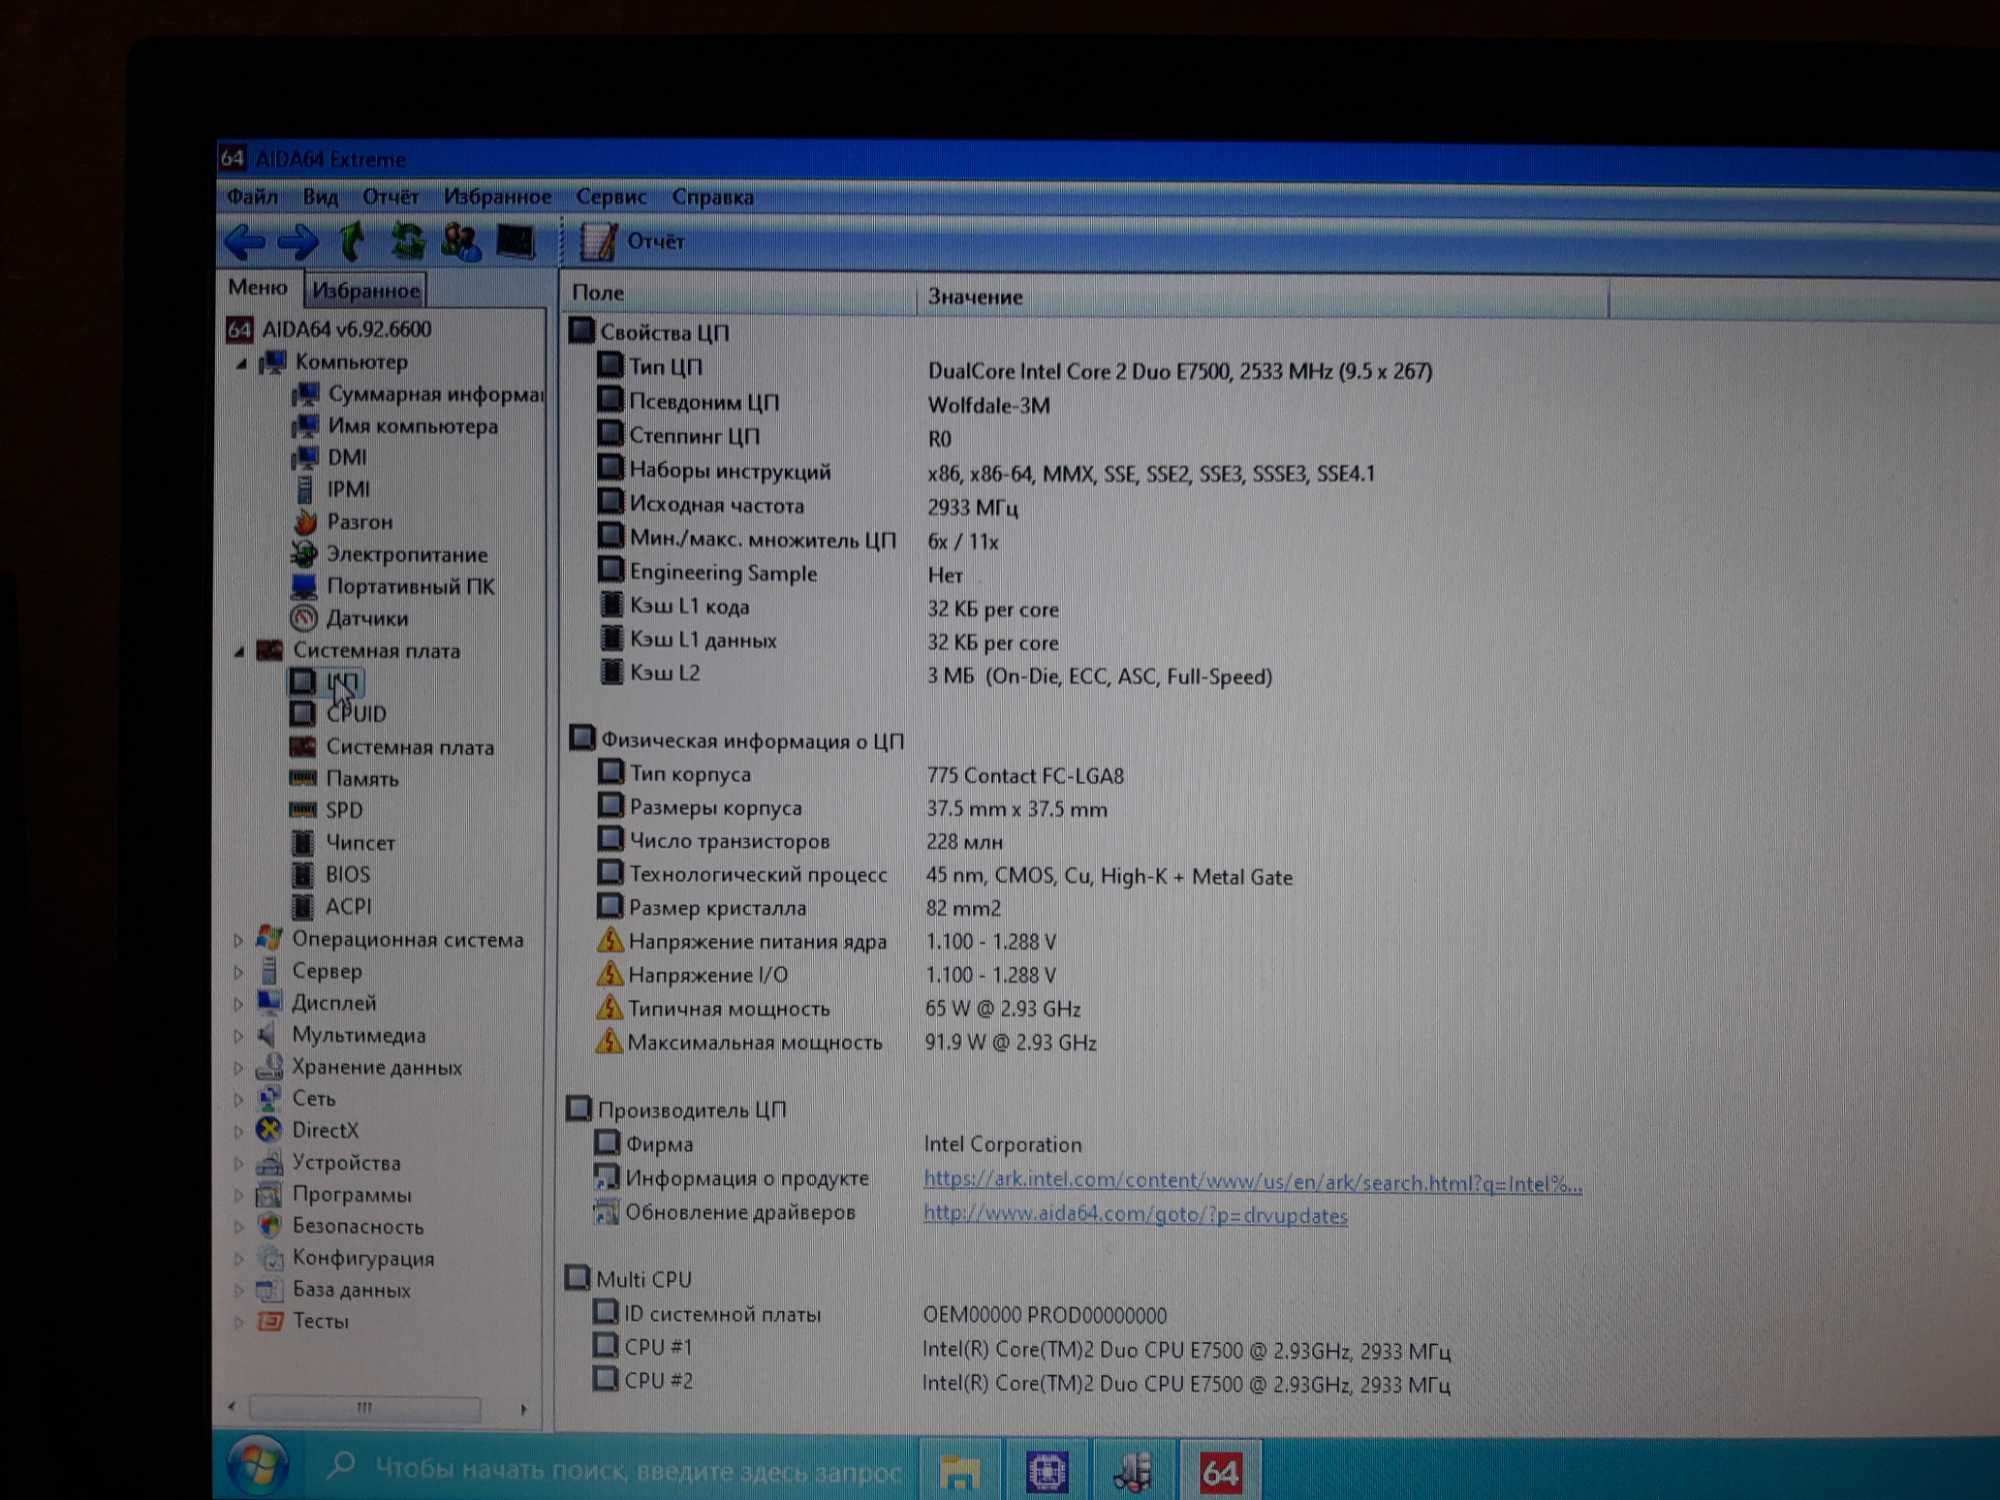Go forward with the blue right arrow
2000x1500 pixels.
[298, 241]
